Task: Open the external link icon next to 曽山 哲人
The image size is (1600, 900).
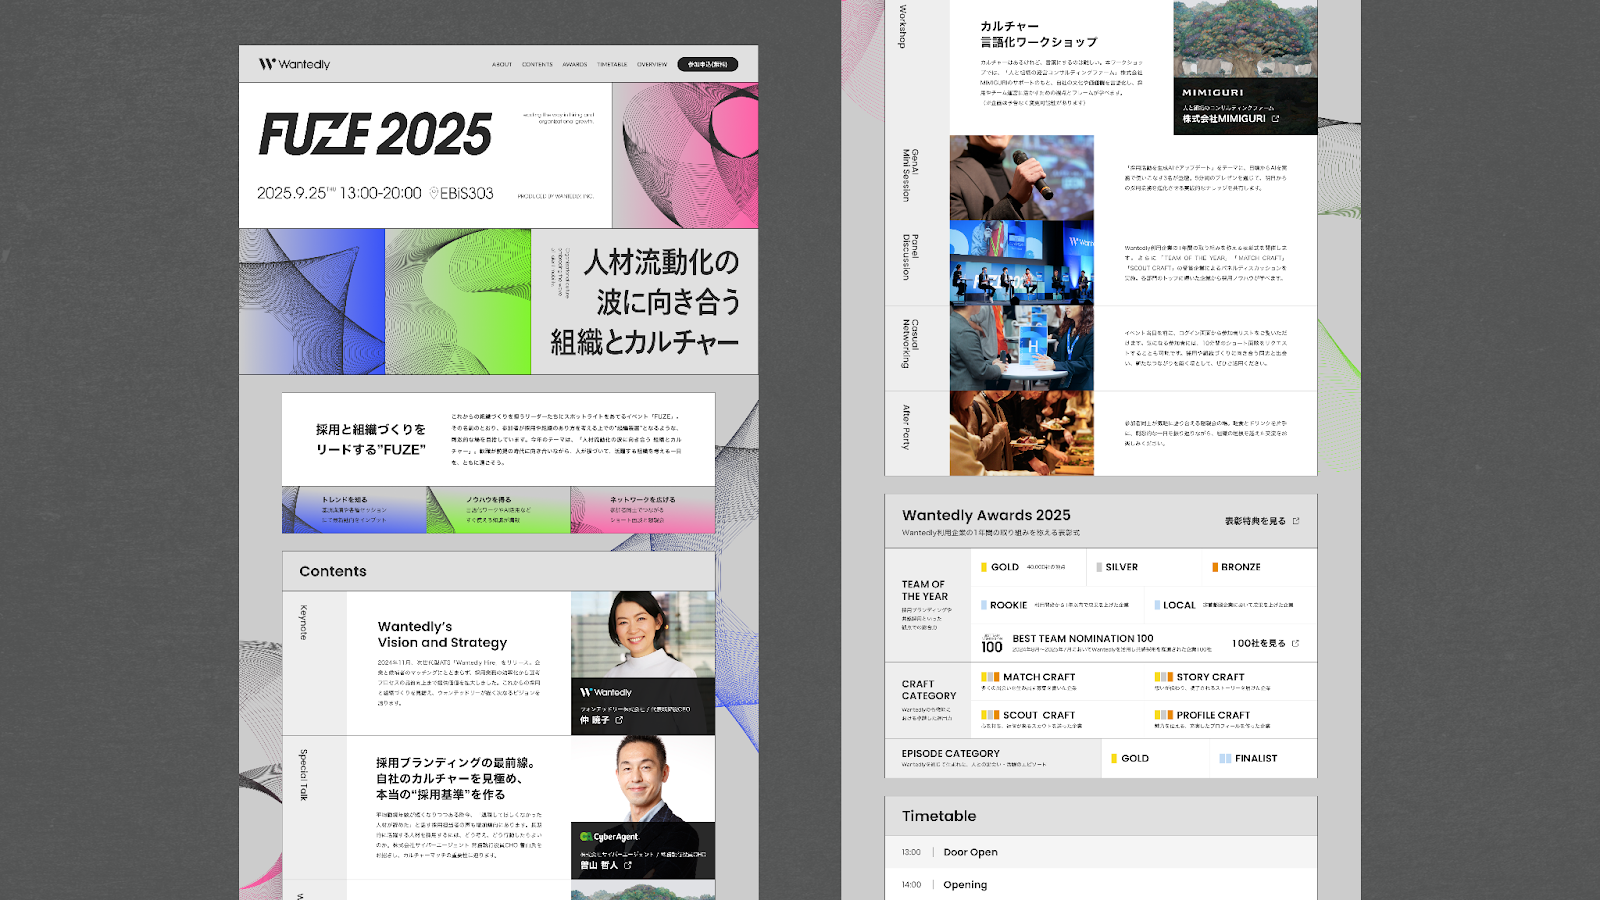Action: point(628,865)
